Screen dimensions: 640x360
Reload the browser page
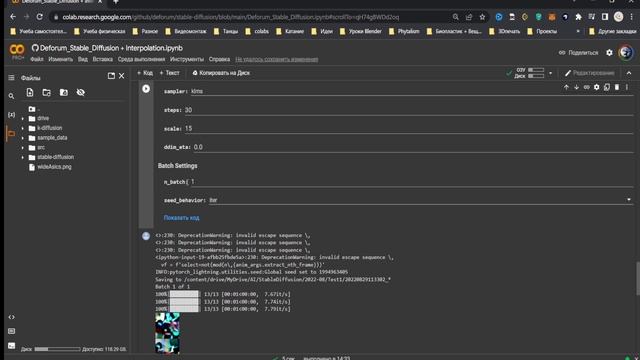click(40, 17)
